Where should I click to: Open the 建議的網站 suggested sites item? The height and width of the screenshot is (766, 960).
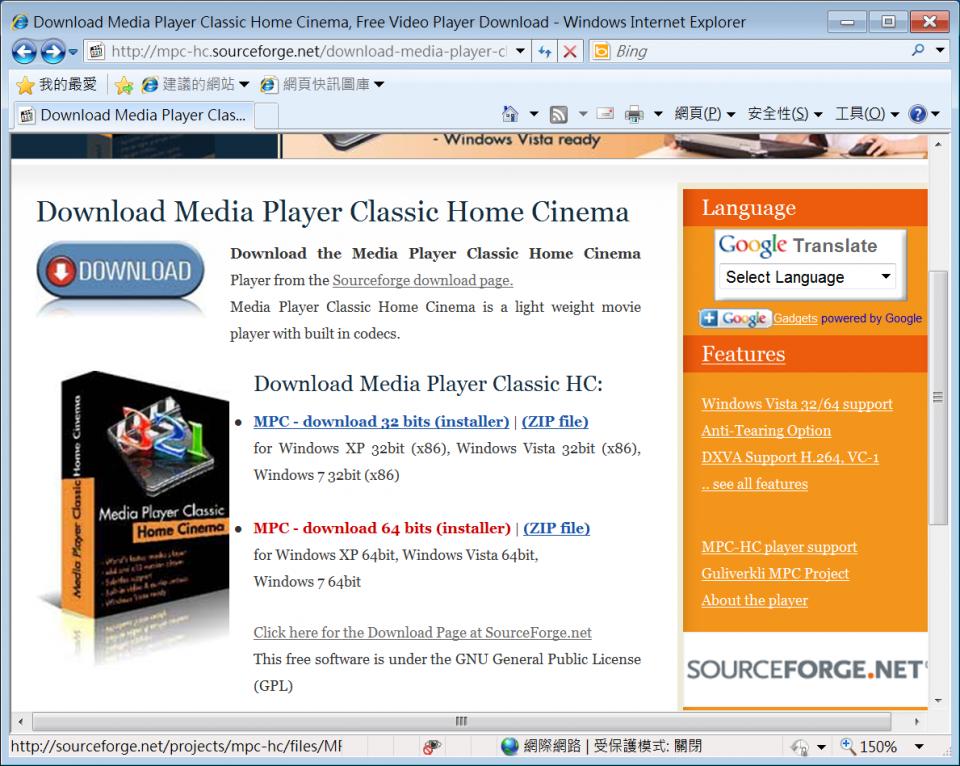tap(195, 84)
